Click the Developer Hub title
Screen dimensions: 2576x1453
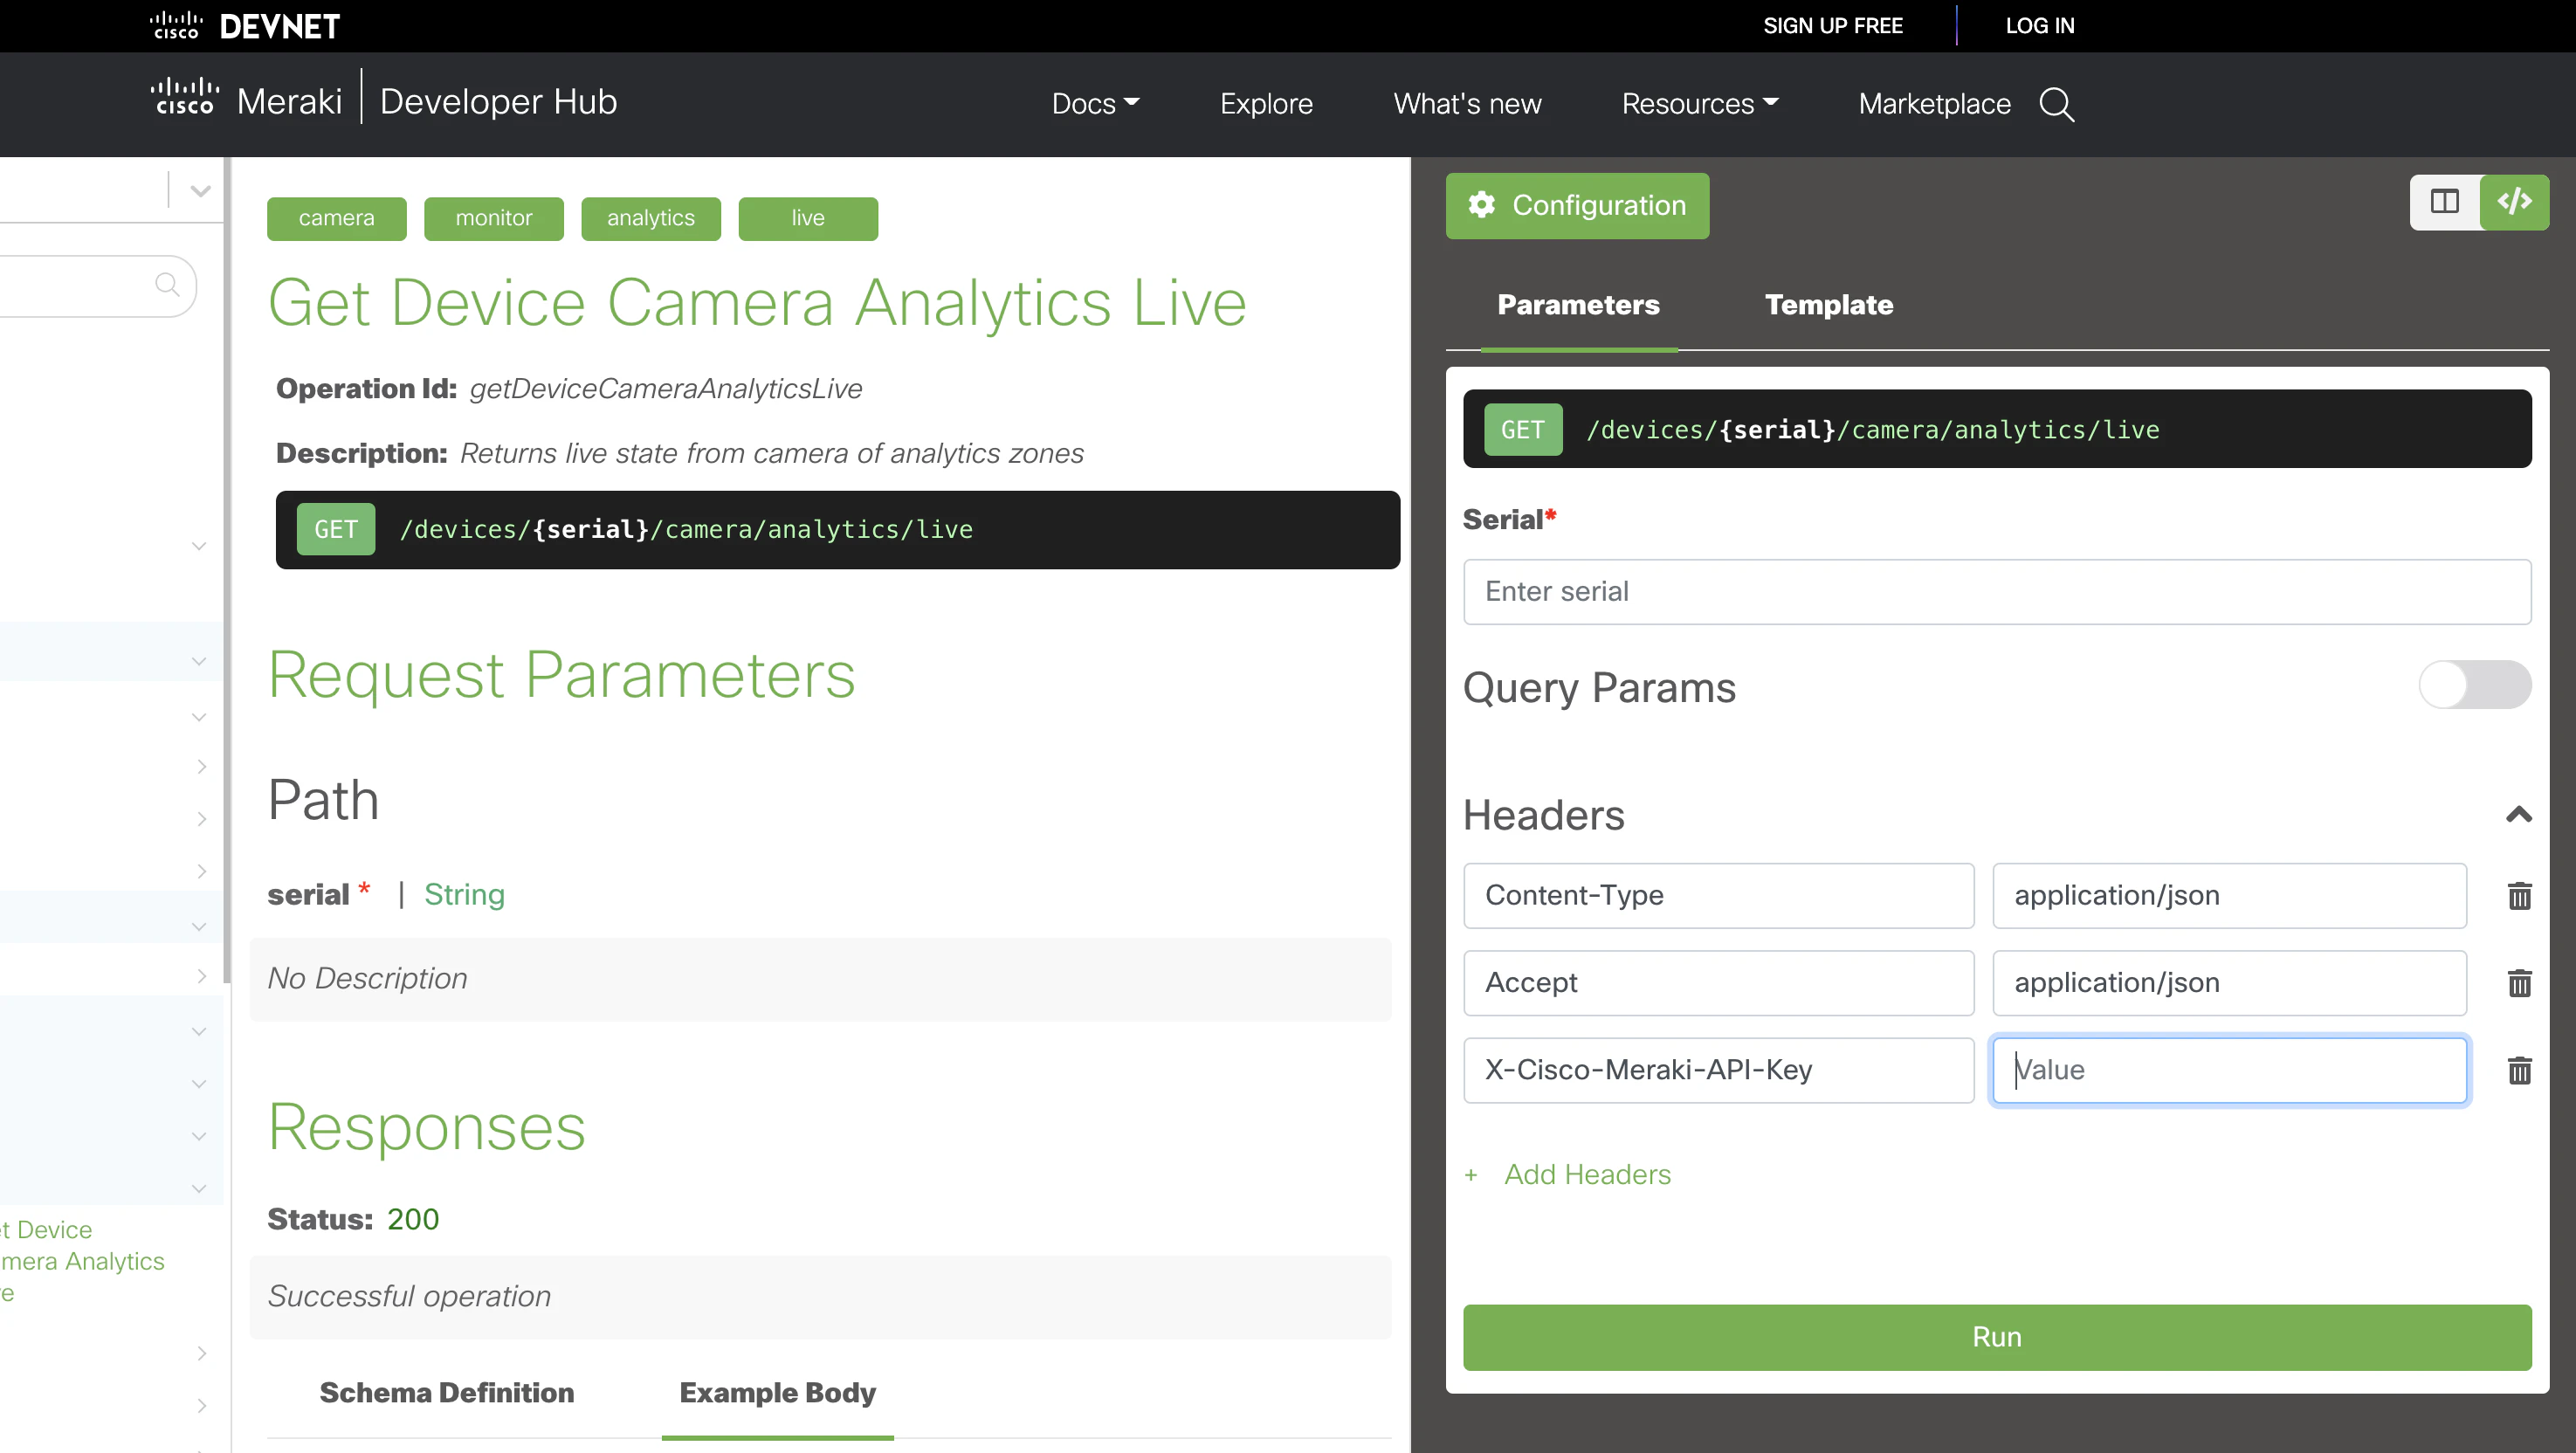point(498,101)
